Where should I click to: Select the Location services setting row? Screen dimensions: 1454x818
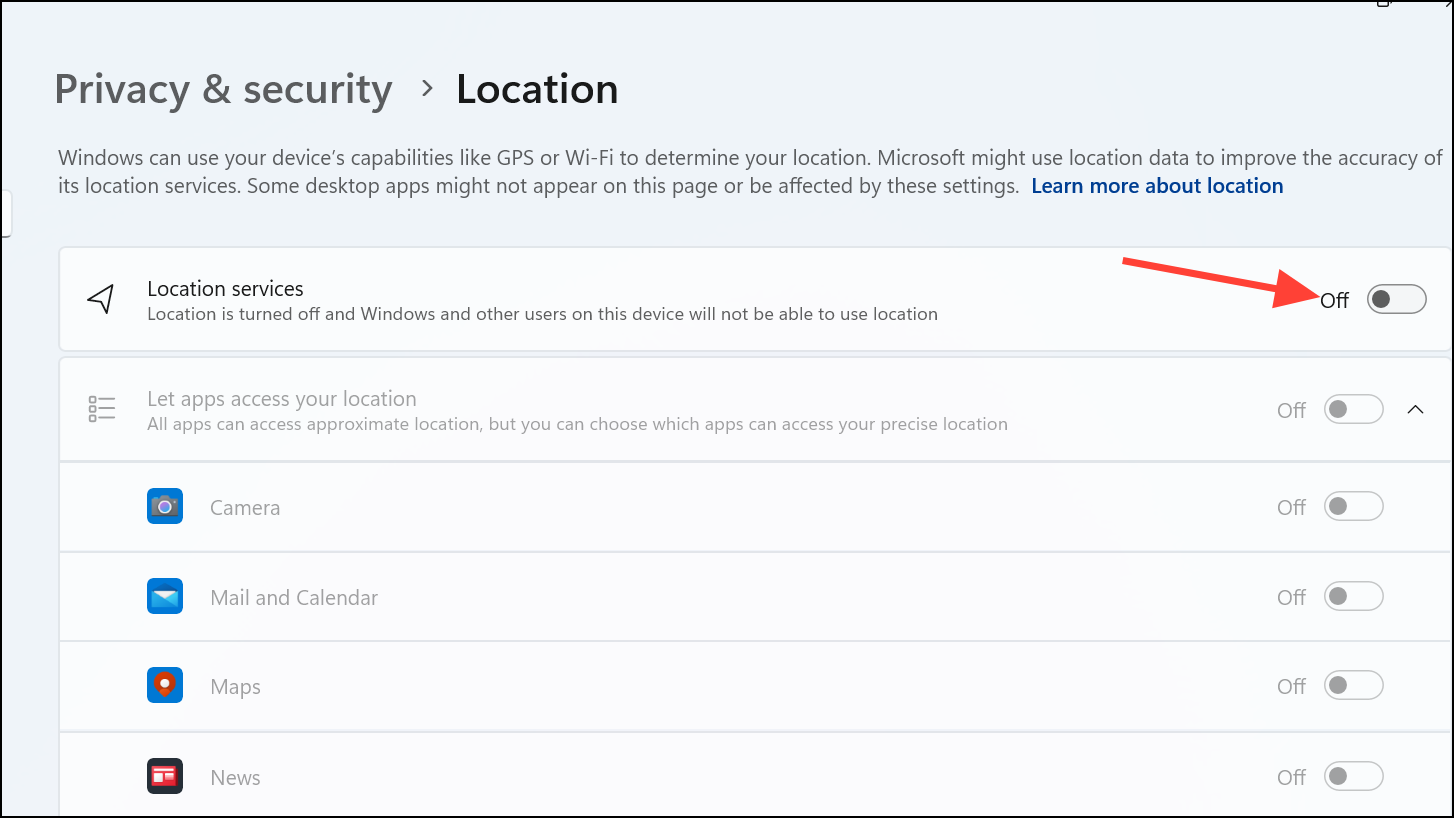click(755, 299)
